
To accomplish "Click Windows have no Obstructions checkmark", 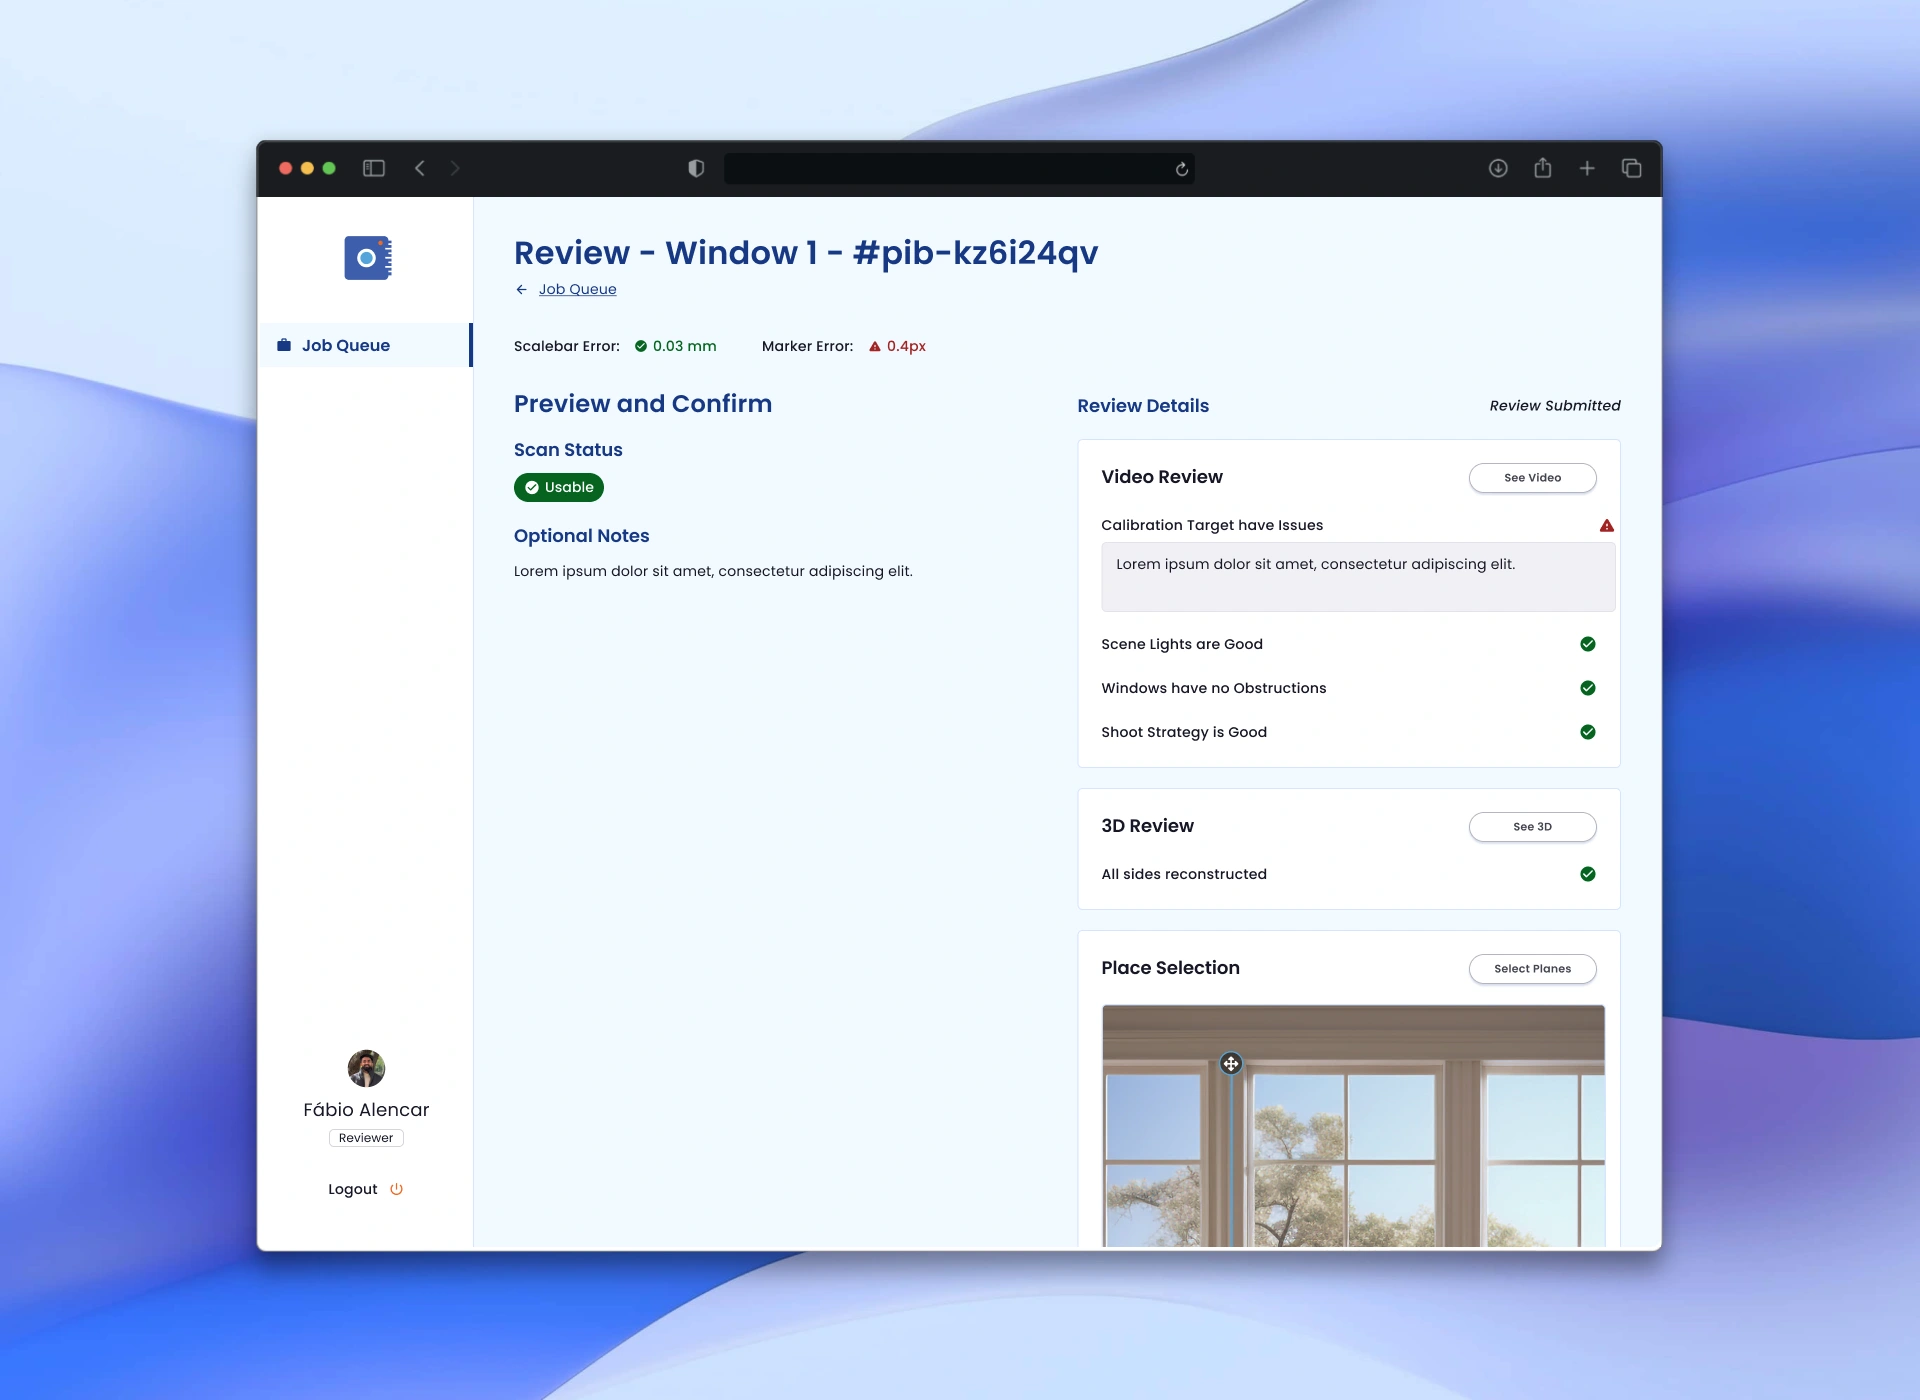I will [1588, 688].
